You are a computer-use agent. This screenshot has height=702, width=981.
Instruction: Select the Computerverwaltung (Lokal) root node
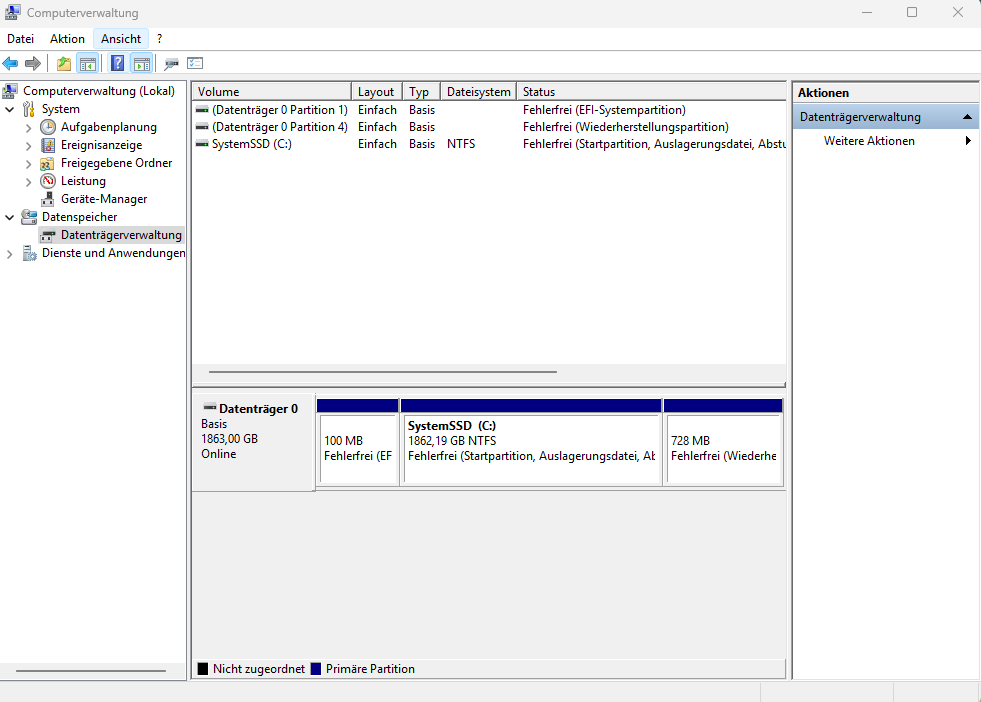pyautogui.click(x=99, y=91)
